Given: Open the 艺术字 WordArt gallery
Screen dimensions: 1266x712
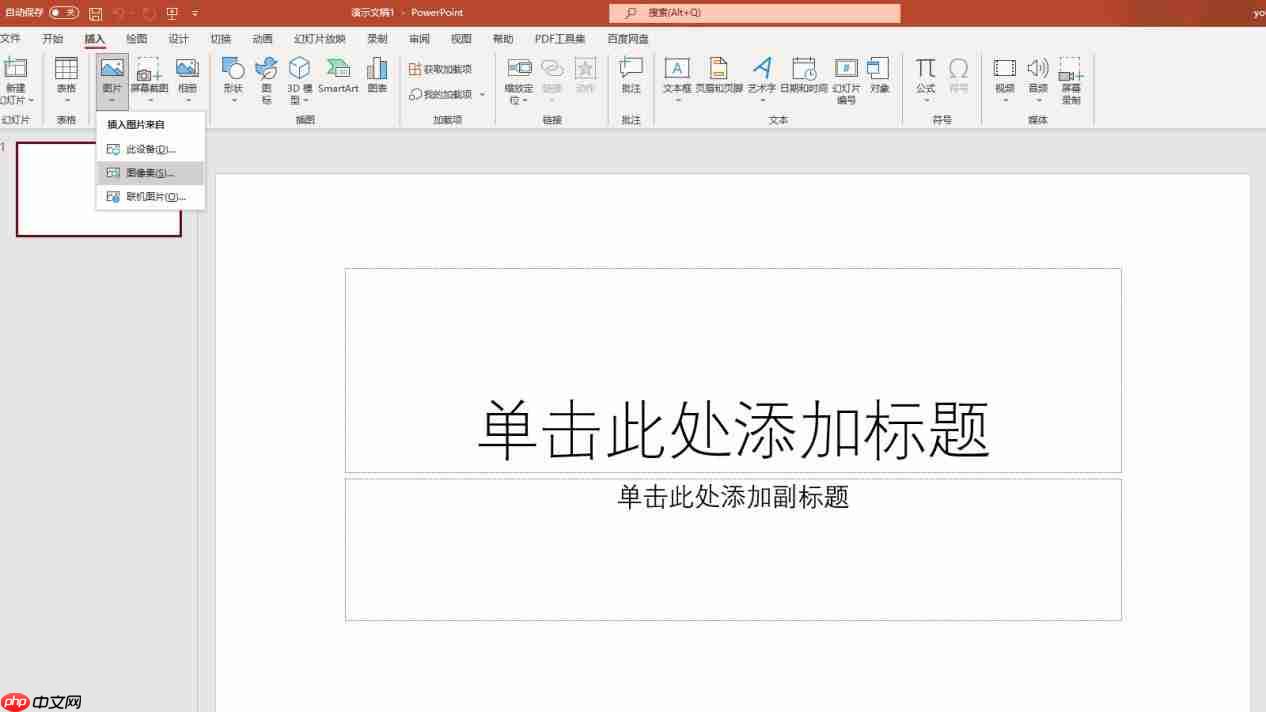Looking at the screenshot, I should pyautogui.click(x=762, y=80).
